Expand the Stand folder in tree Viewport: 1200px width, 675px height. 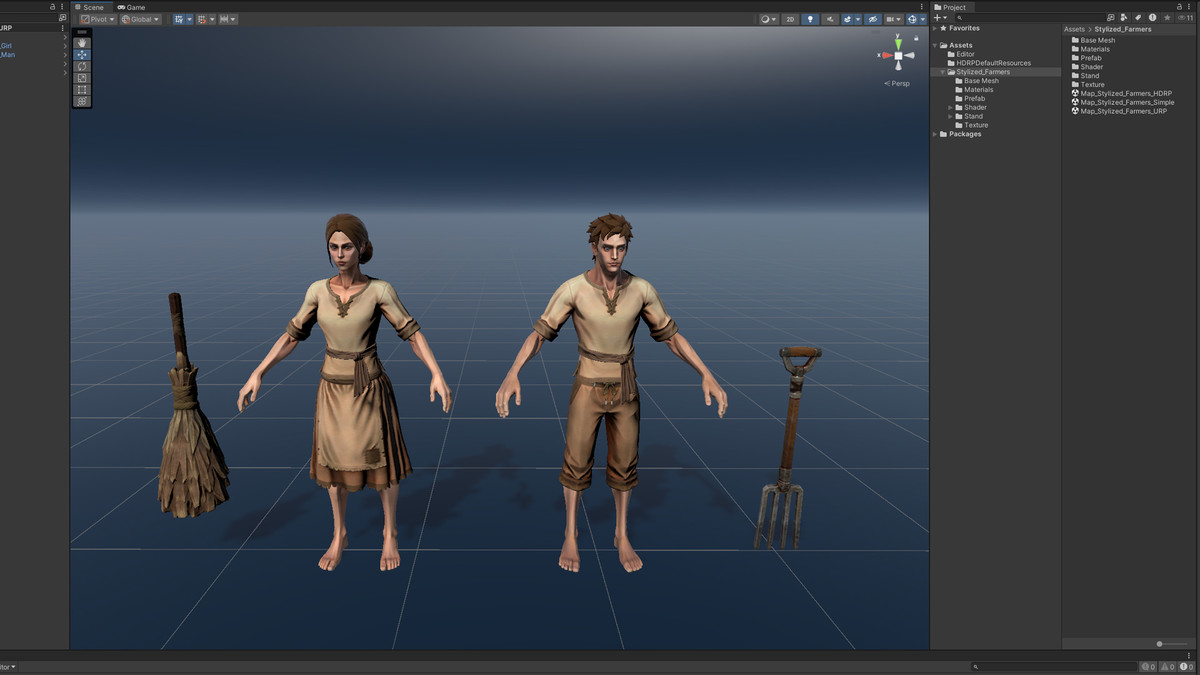(x=951, y=116)
